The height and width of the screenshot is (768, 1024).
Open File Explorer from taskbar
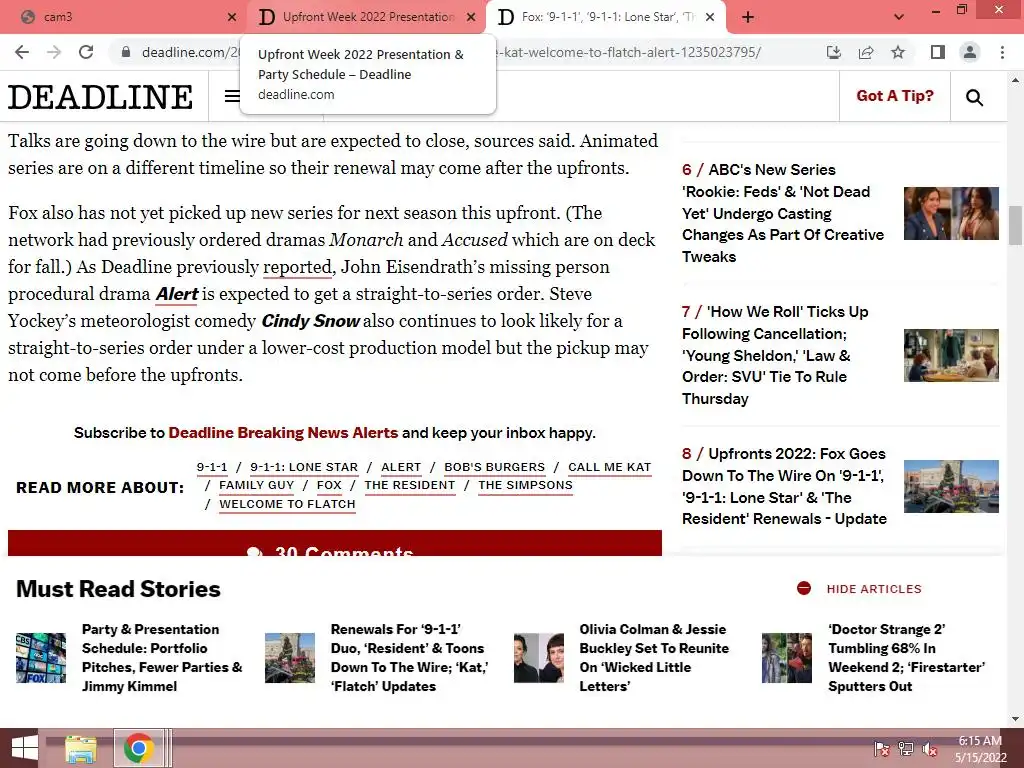pos(81,748)
